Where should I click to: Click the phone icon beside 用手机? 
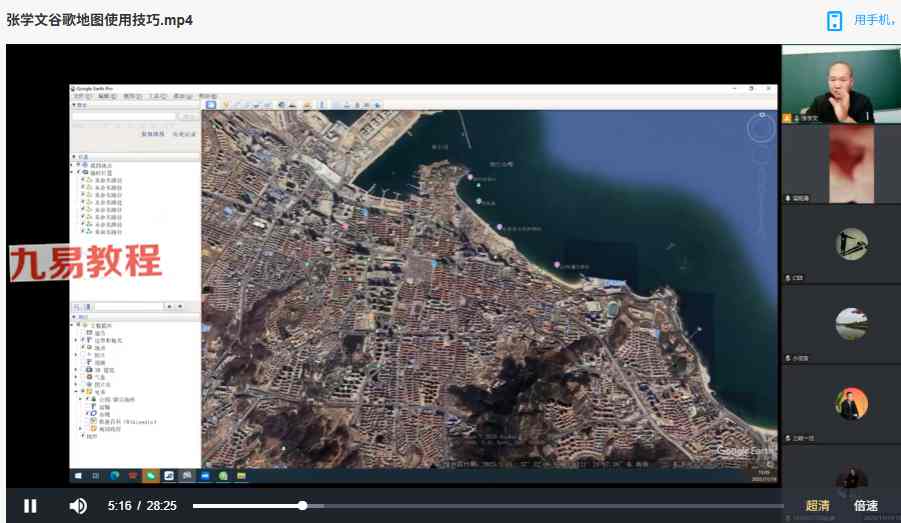(x=834, y=21)
